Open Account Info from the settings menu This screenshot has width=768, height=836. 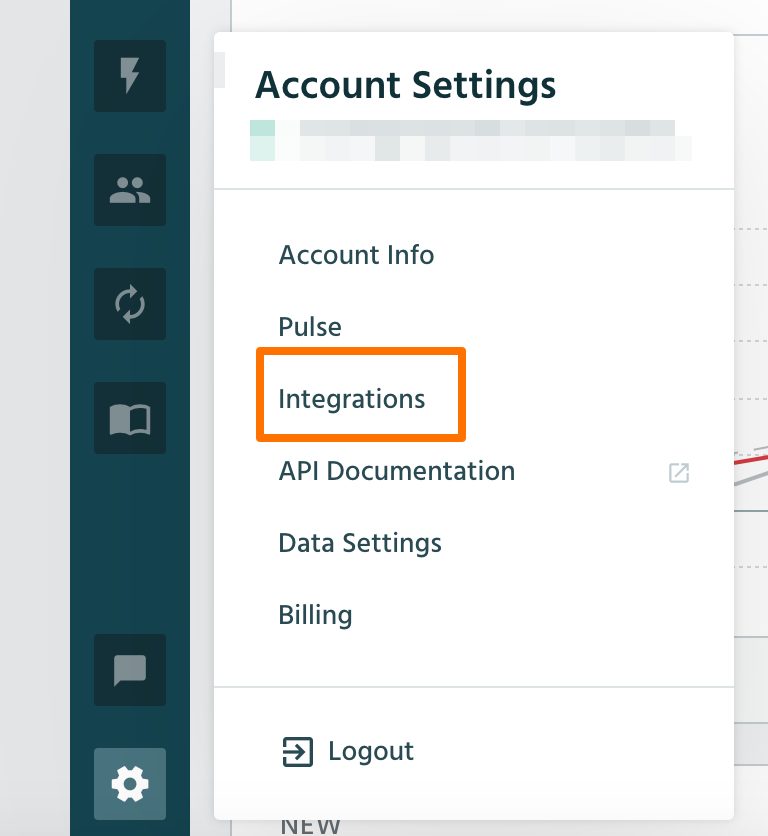[356, 255]
